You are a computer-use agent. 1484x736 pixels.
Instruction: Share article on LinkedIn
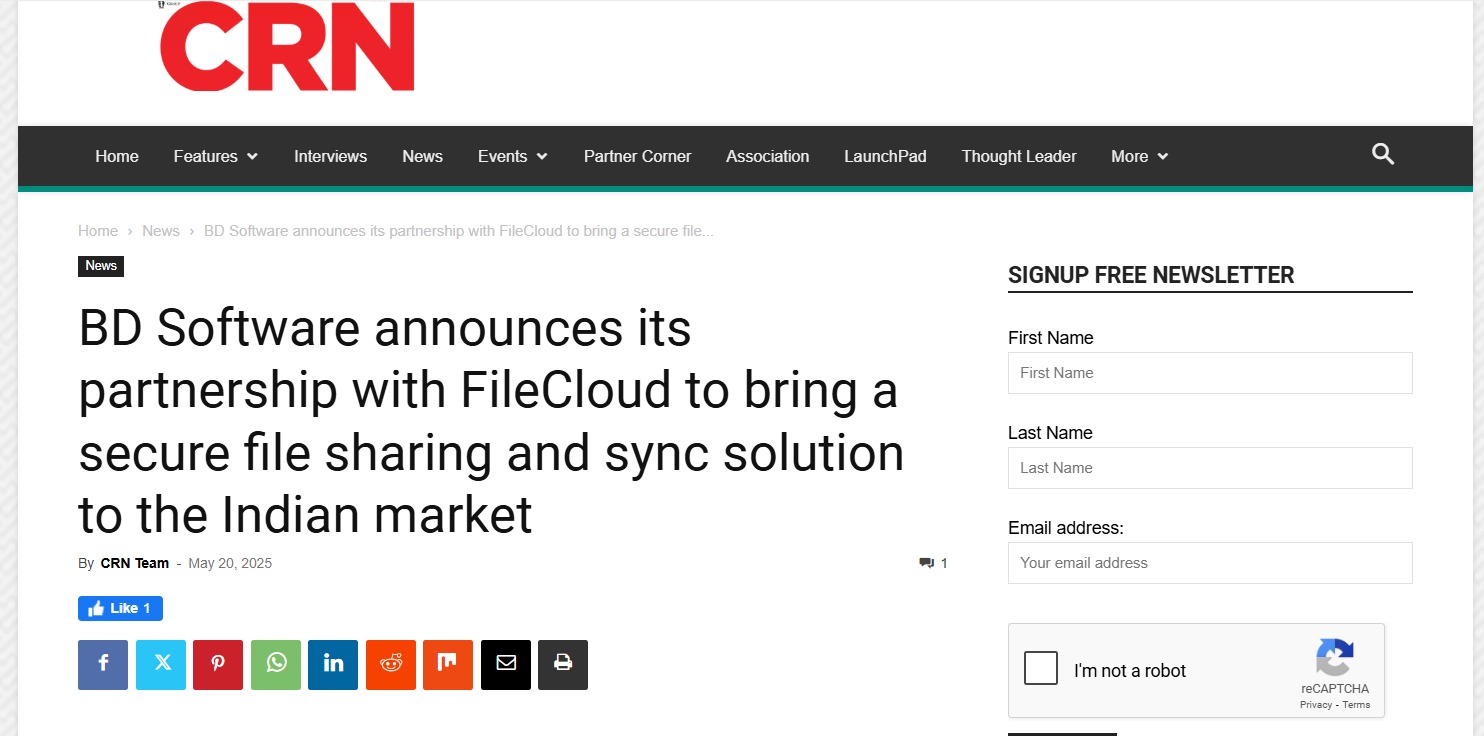[x=333, y=665]
